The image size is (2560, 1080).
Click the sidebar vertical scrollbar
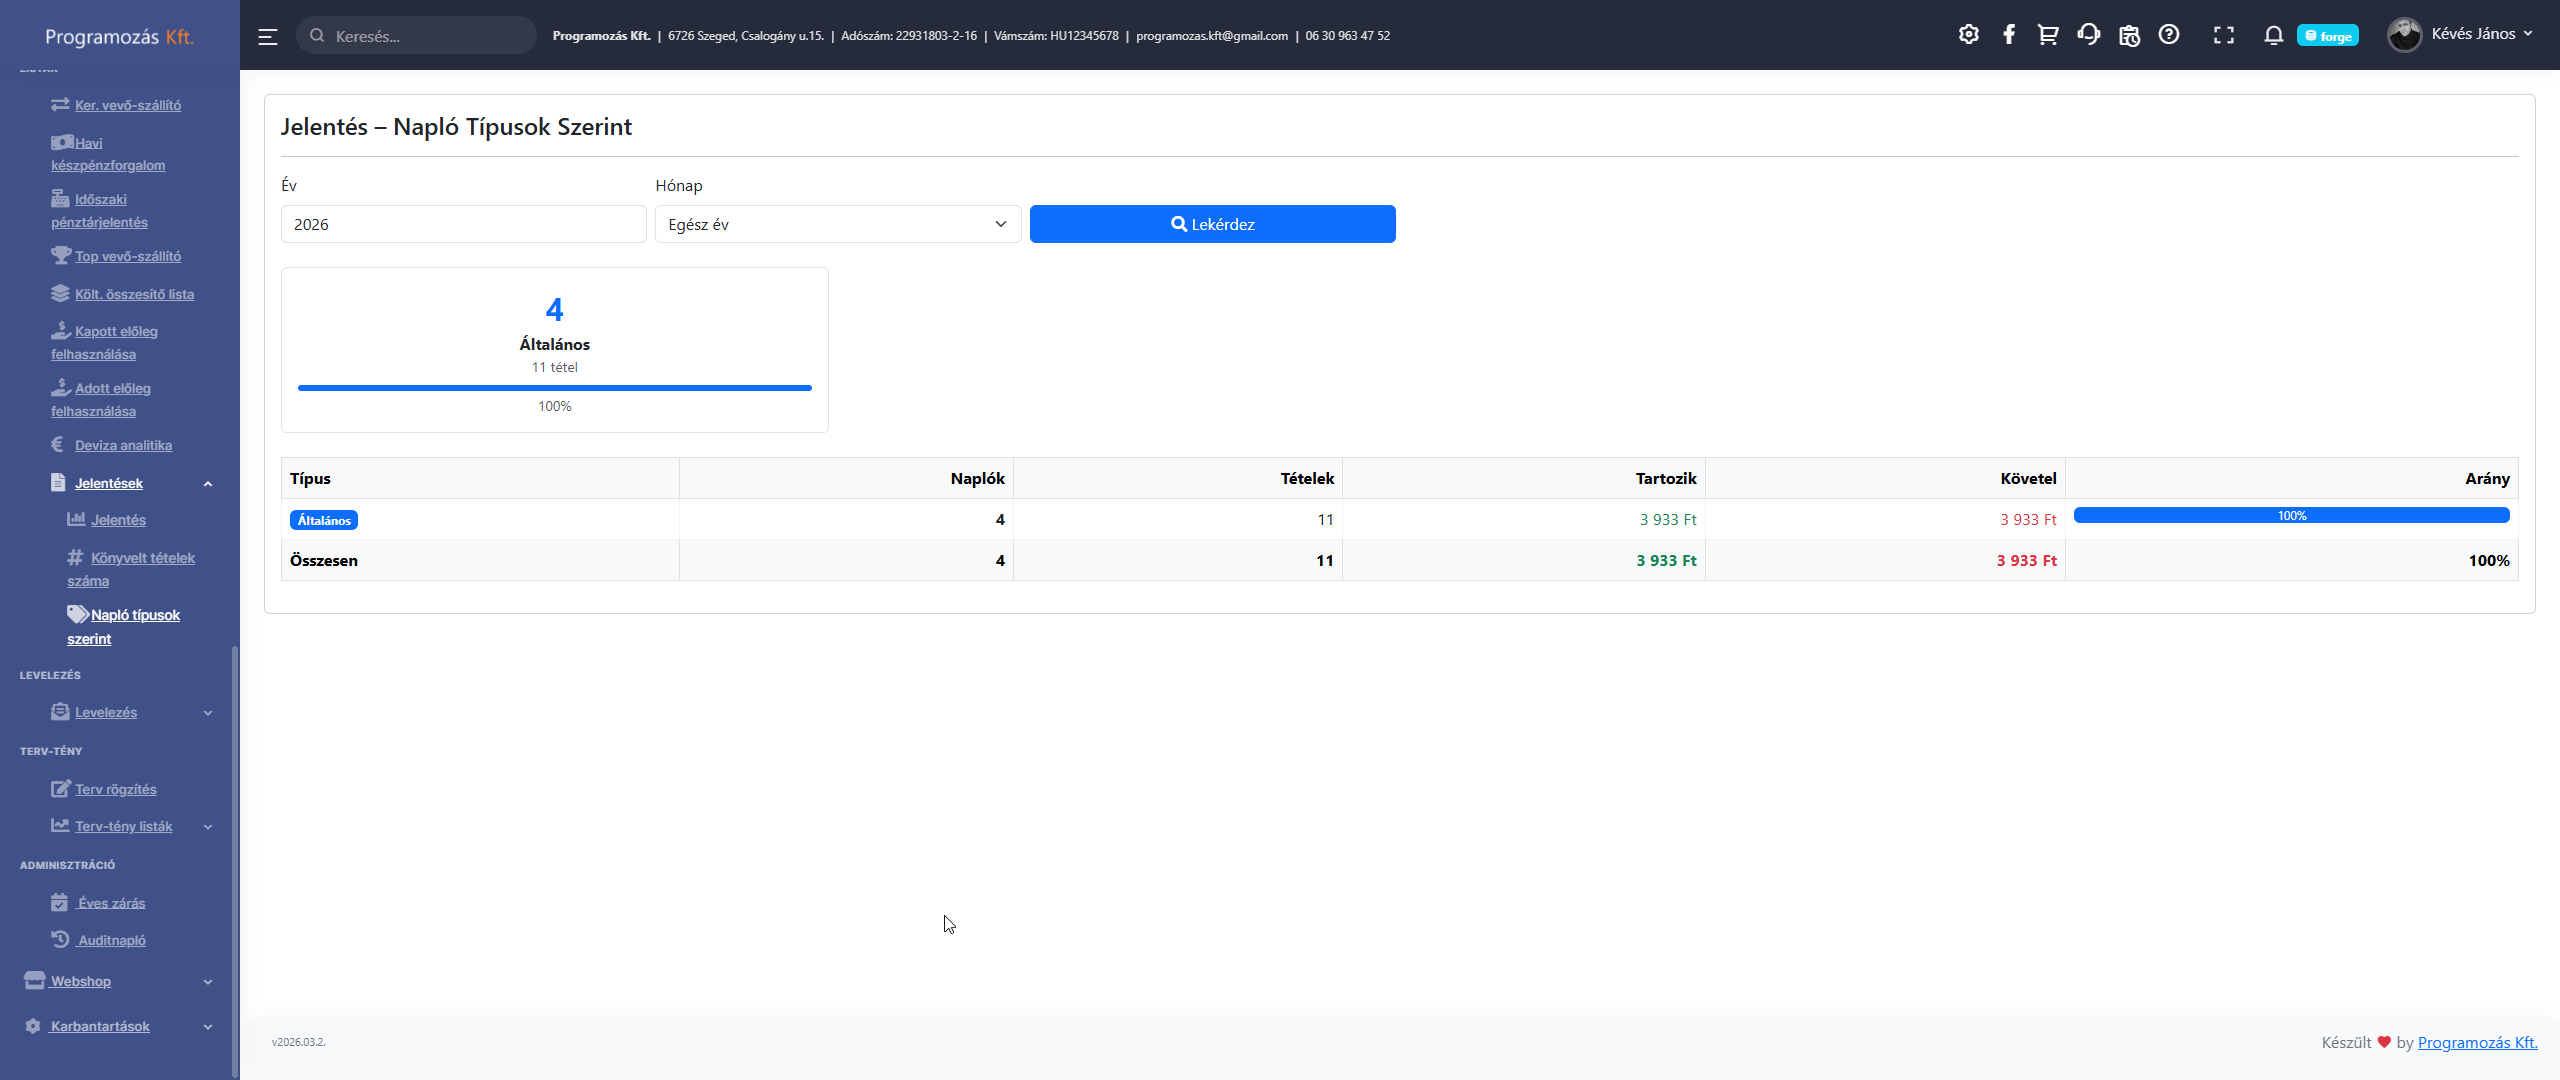point(235,860)
